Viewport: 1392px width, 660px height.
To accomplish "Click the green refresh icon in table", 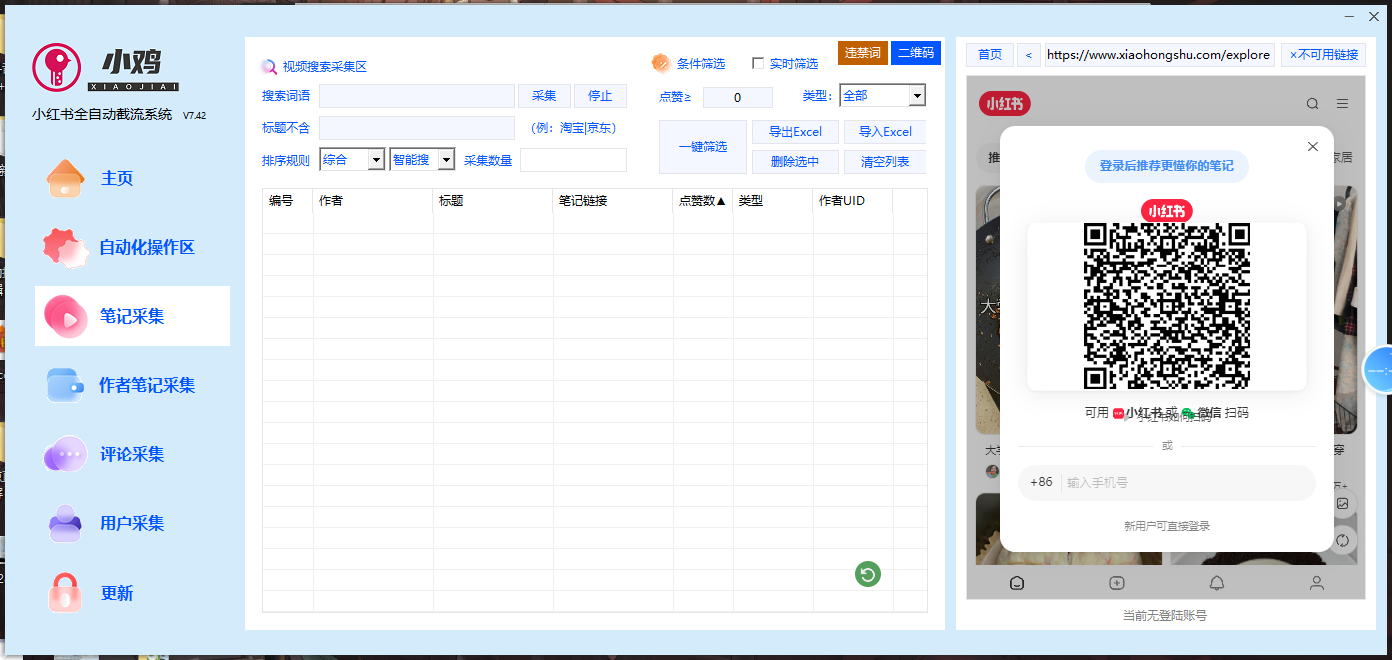I will pyautogui.click(x=867, y=574).
